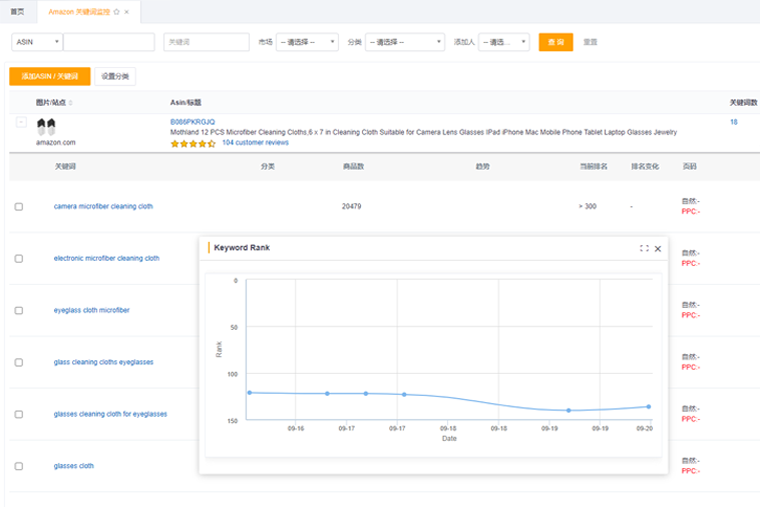The height and width of the screenshot is (507, 760).
Task: Open the 104 customer reviews link
Action: tap(255, 143)
